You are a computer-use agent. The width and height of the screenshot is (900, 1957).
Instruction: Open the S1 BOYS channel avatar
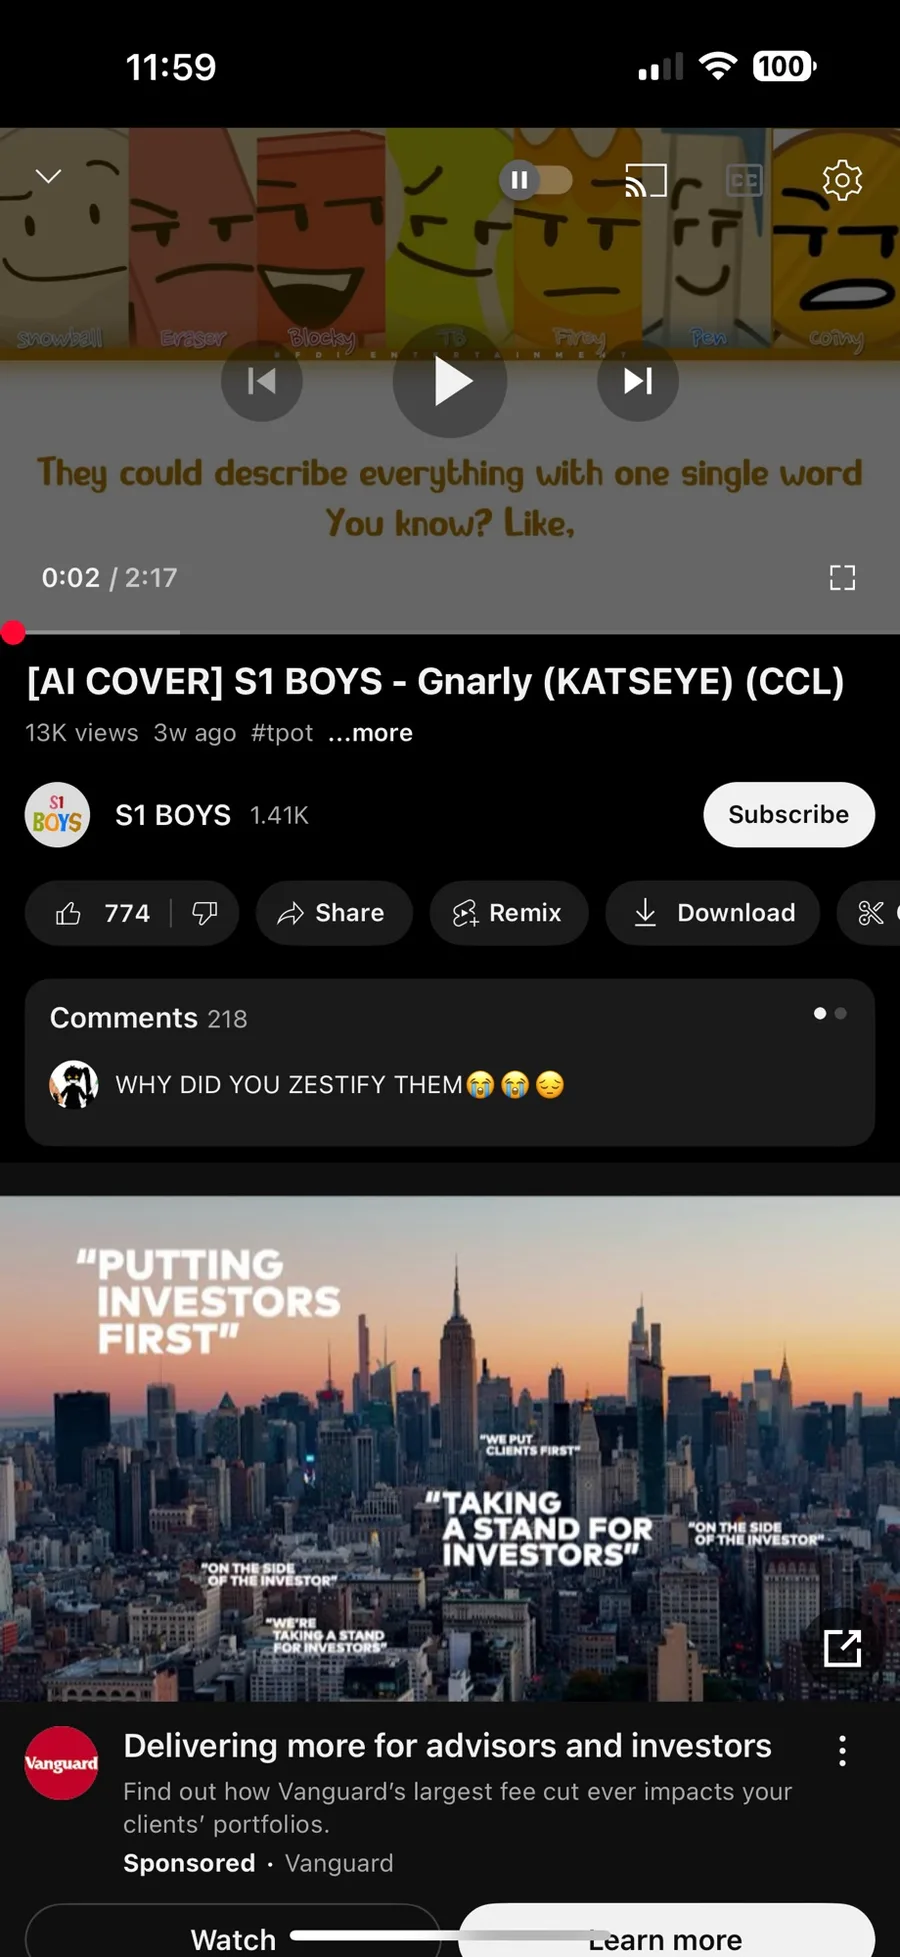pyautogui.click(x=57, y=815)
